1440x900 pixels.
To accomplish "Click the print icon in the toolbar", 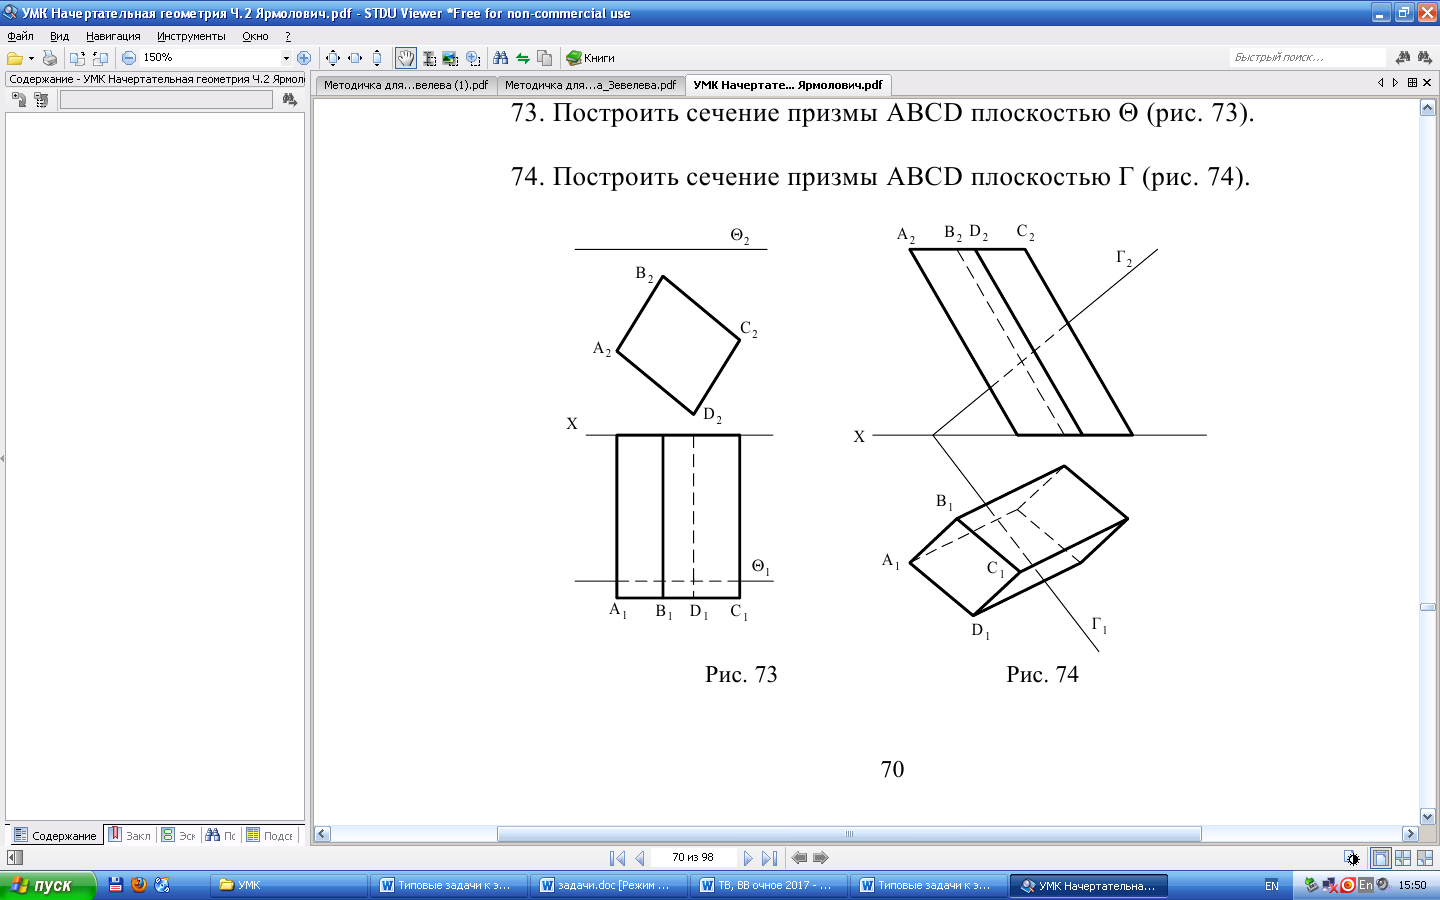I will 49,58.
